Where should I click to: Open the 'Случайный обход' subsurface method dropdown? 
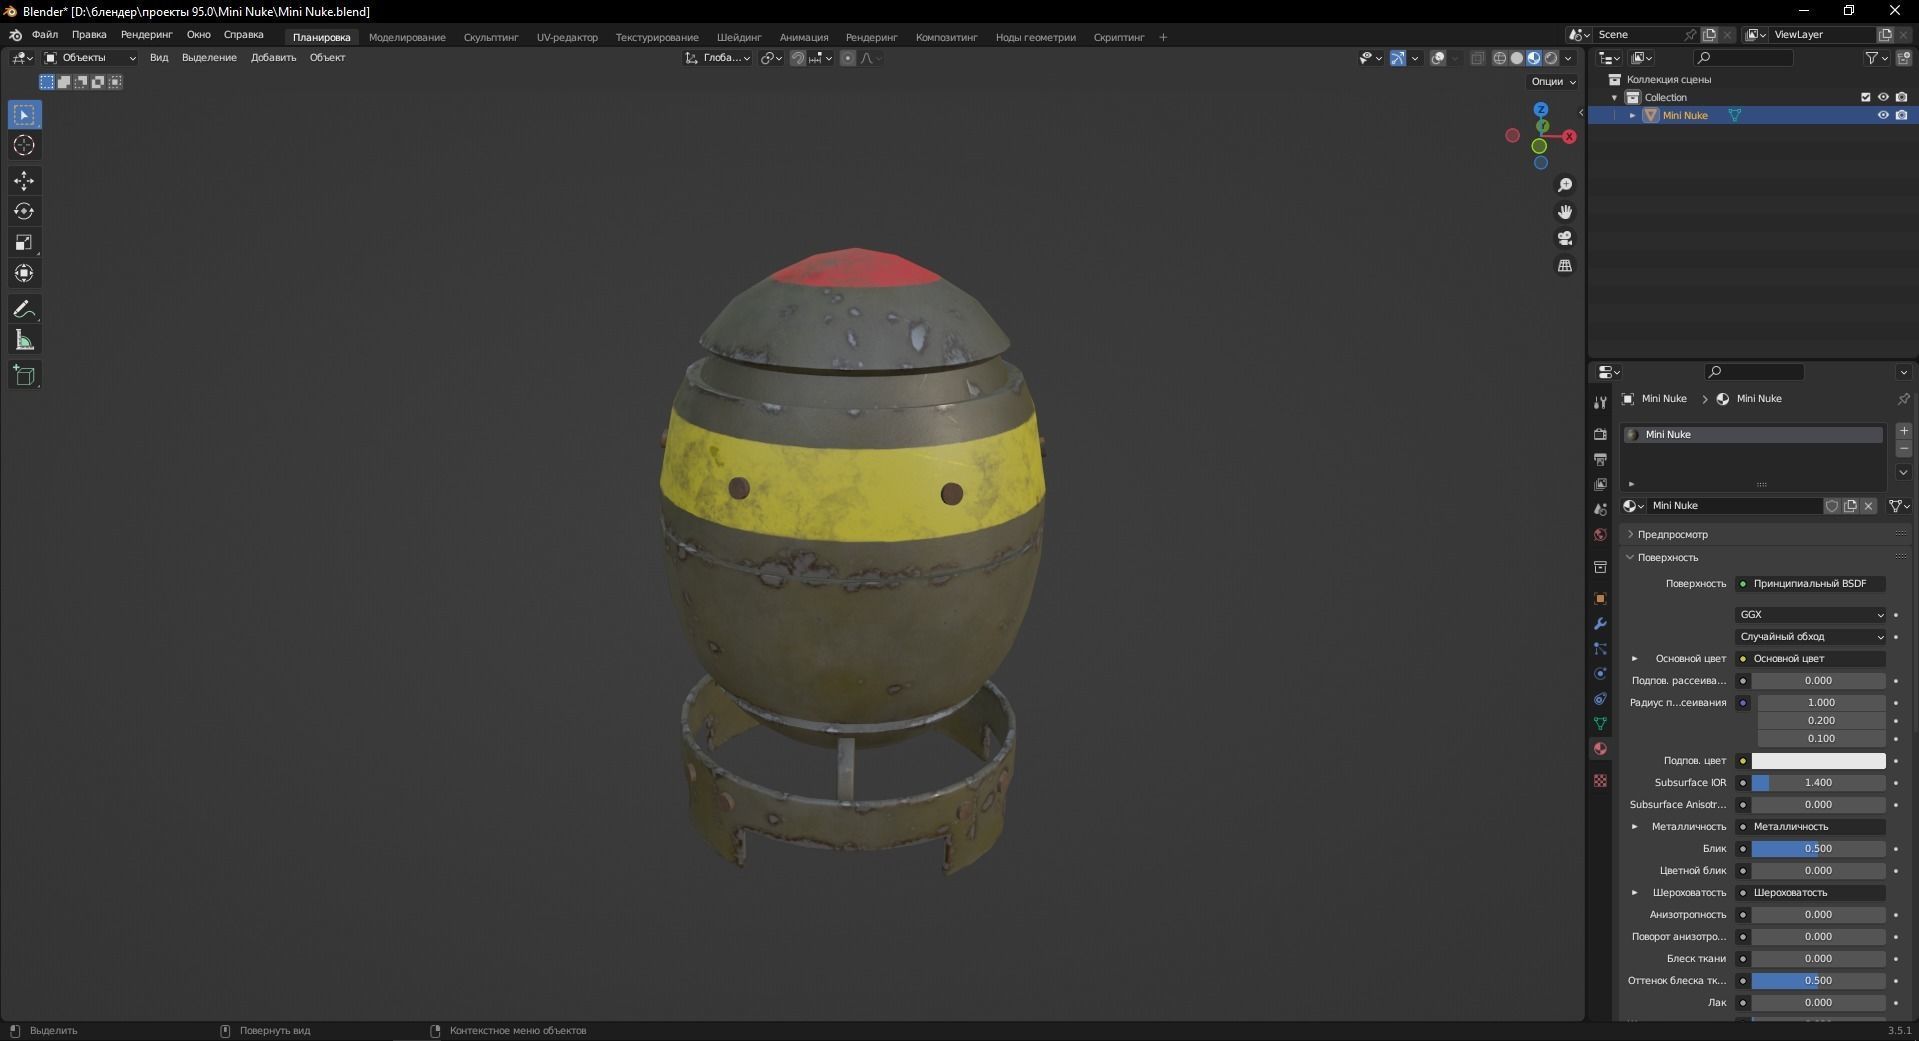coord(1811,637)
